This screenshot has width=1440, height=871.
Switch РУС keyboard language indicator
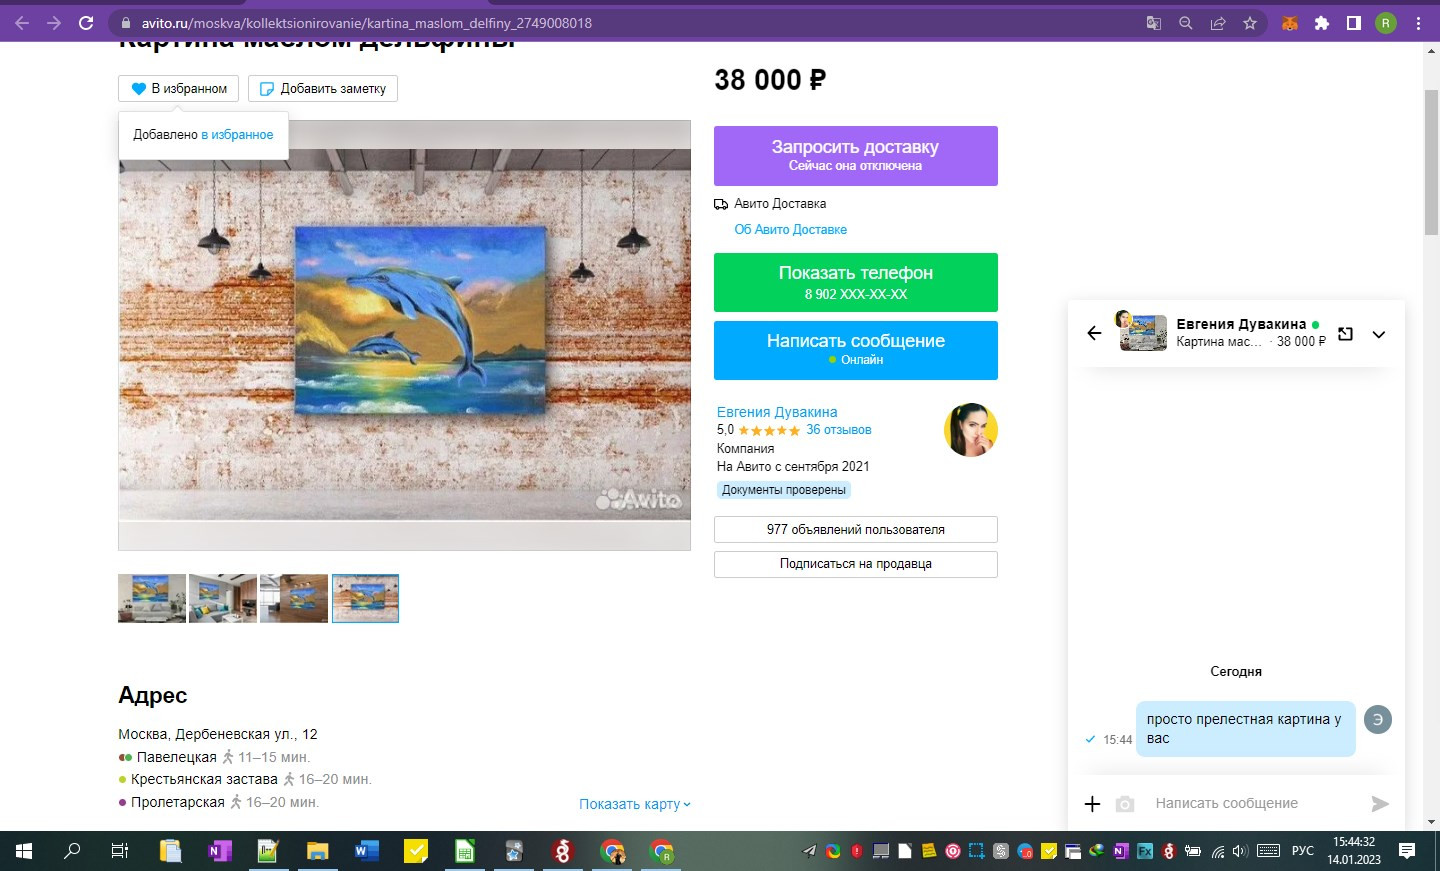(x=1302, y=851)
